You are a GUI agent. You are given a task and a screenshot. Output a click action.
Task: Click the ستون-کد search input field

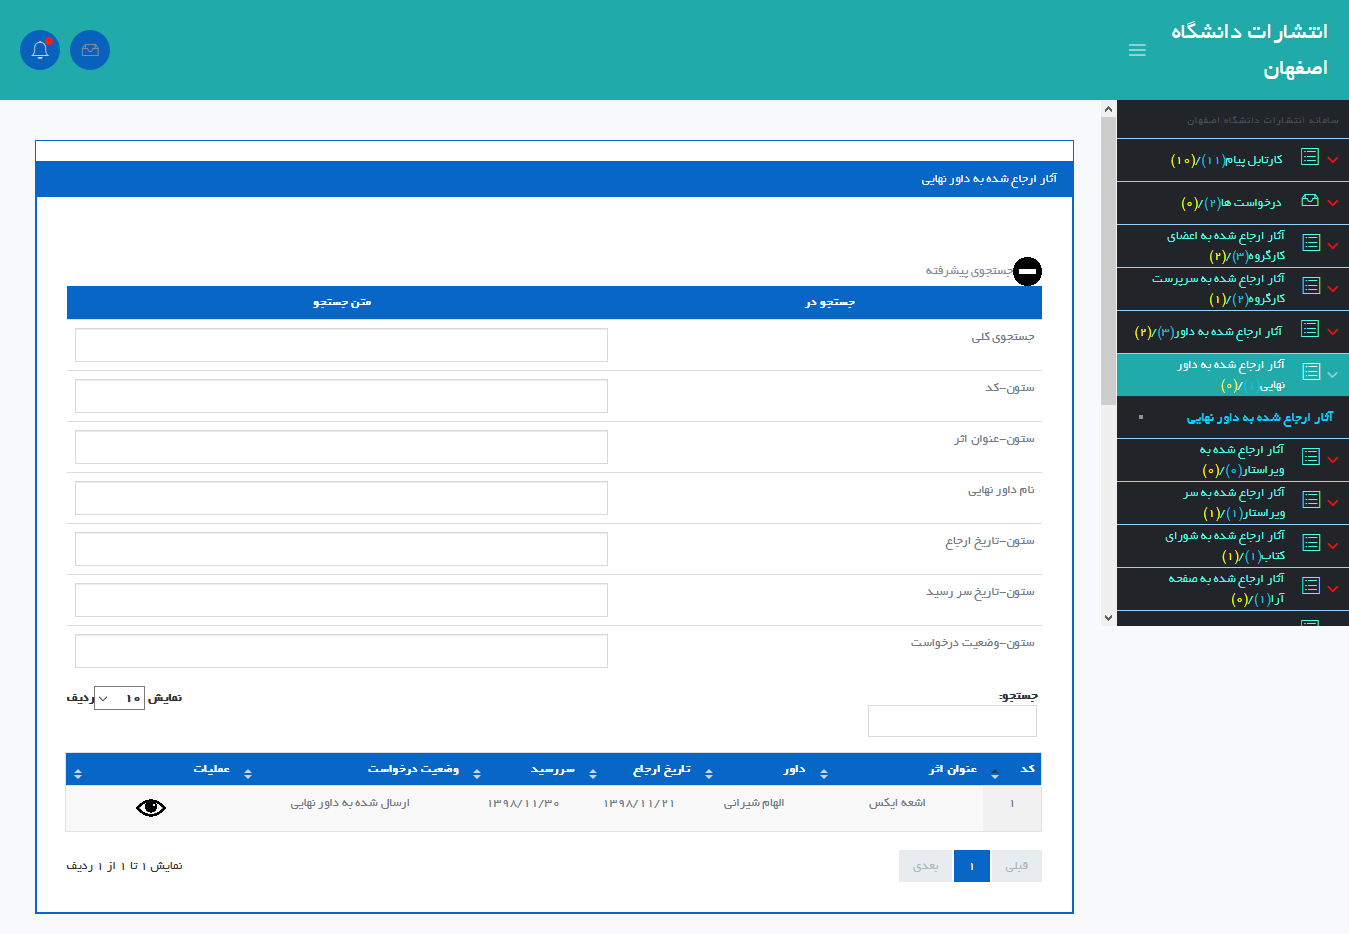coord(341,396)
